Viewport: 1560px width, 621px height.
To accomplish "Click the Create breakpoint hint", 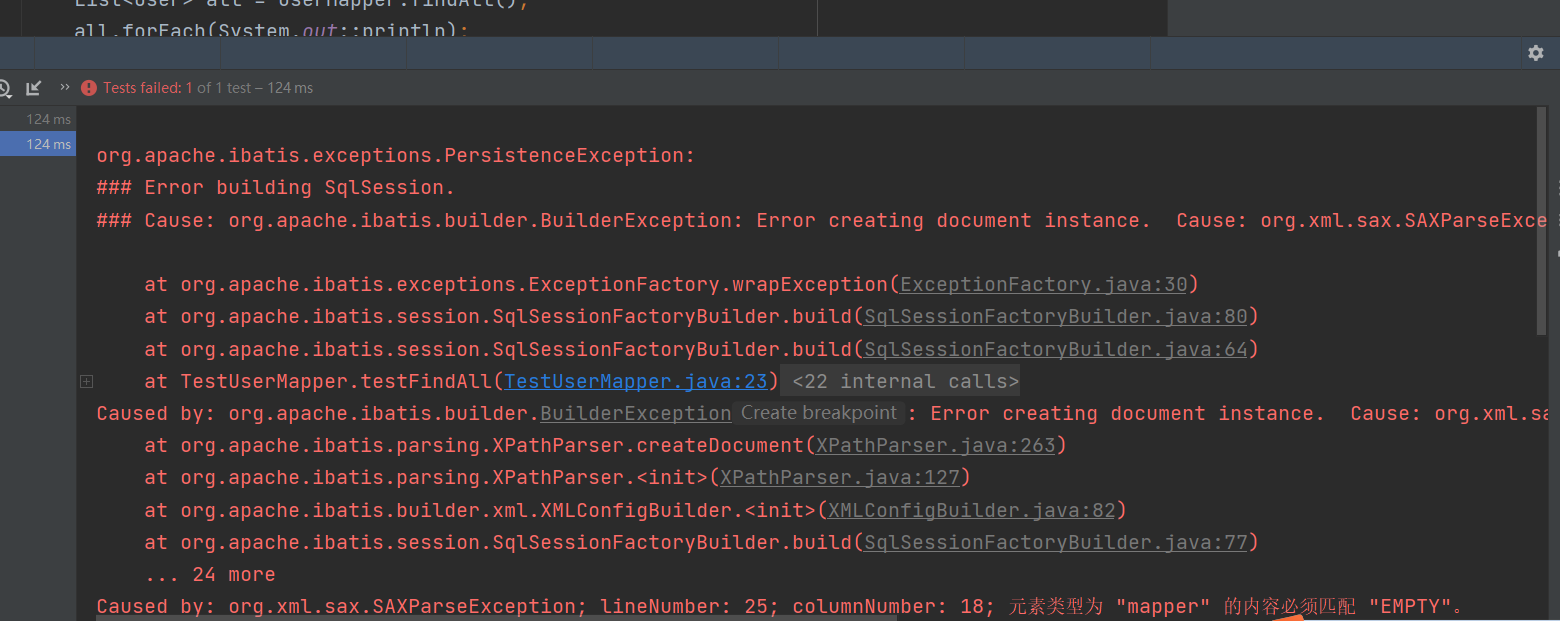I will 819,413.
